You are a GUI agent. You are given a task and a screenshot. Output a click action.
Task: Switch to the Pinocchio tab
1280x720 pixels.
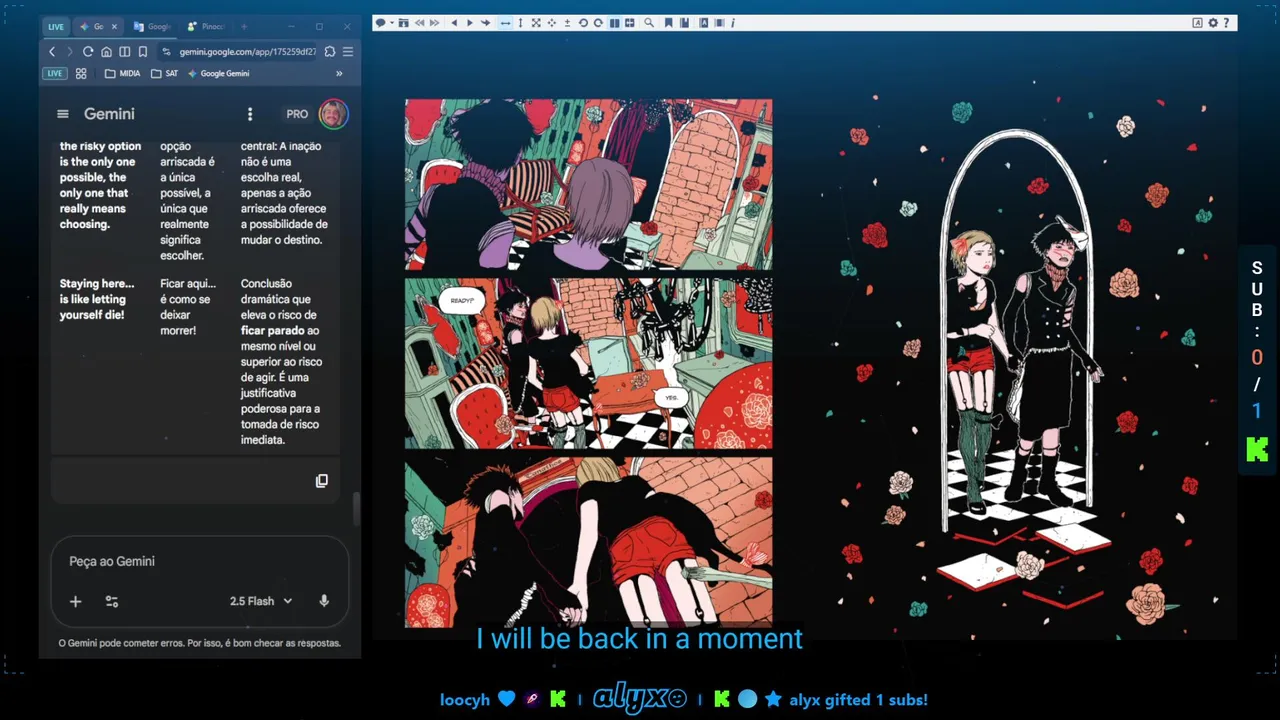(207, 27)
